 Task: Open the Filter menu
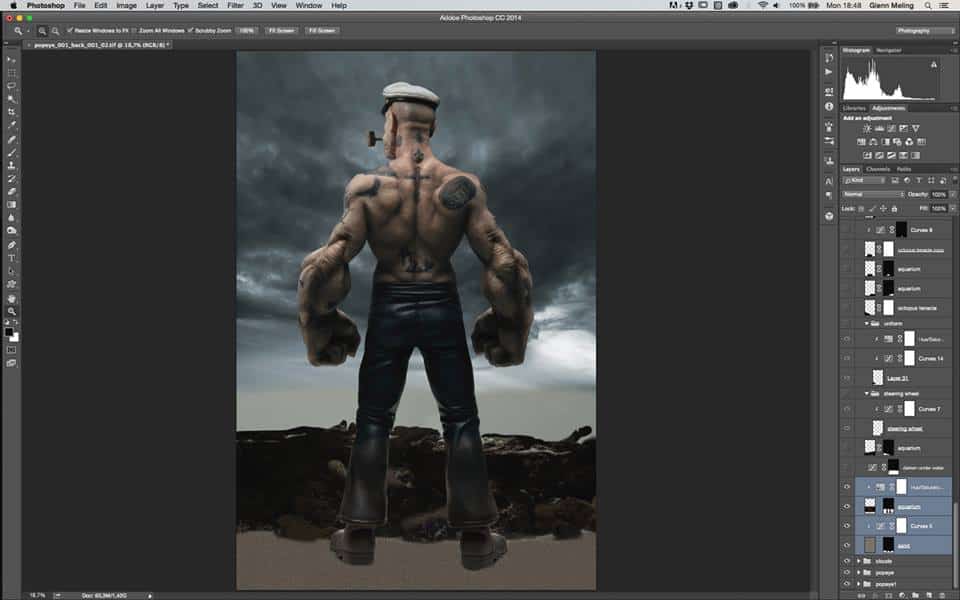pos(235,6)
